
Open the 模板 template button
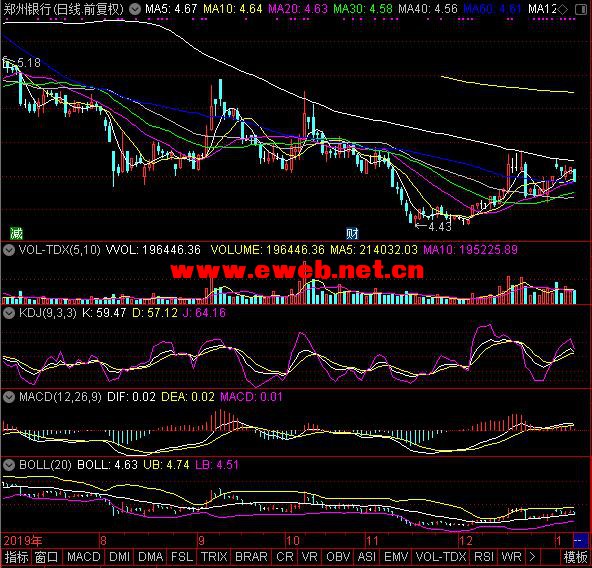click(x=575, y=557)
